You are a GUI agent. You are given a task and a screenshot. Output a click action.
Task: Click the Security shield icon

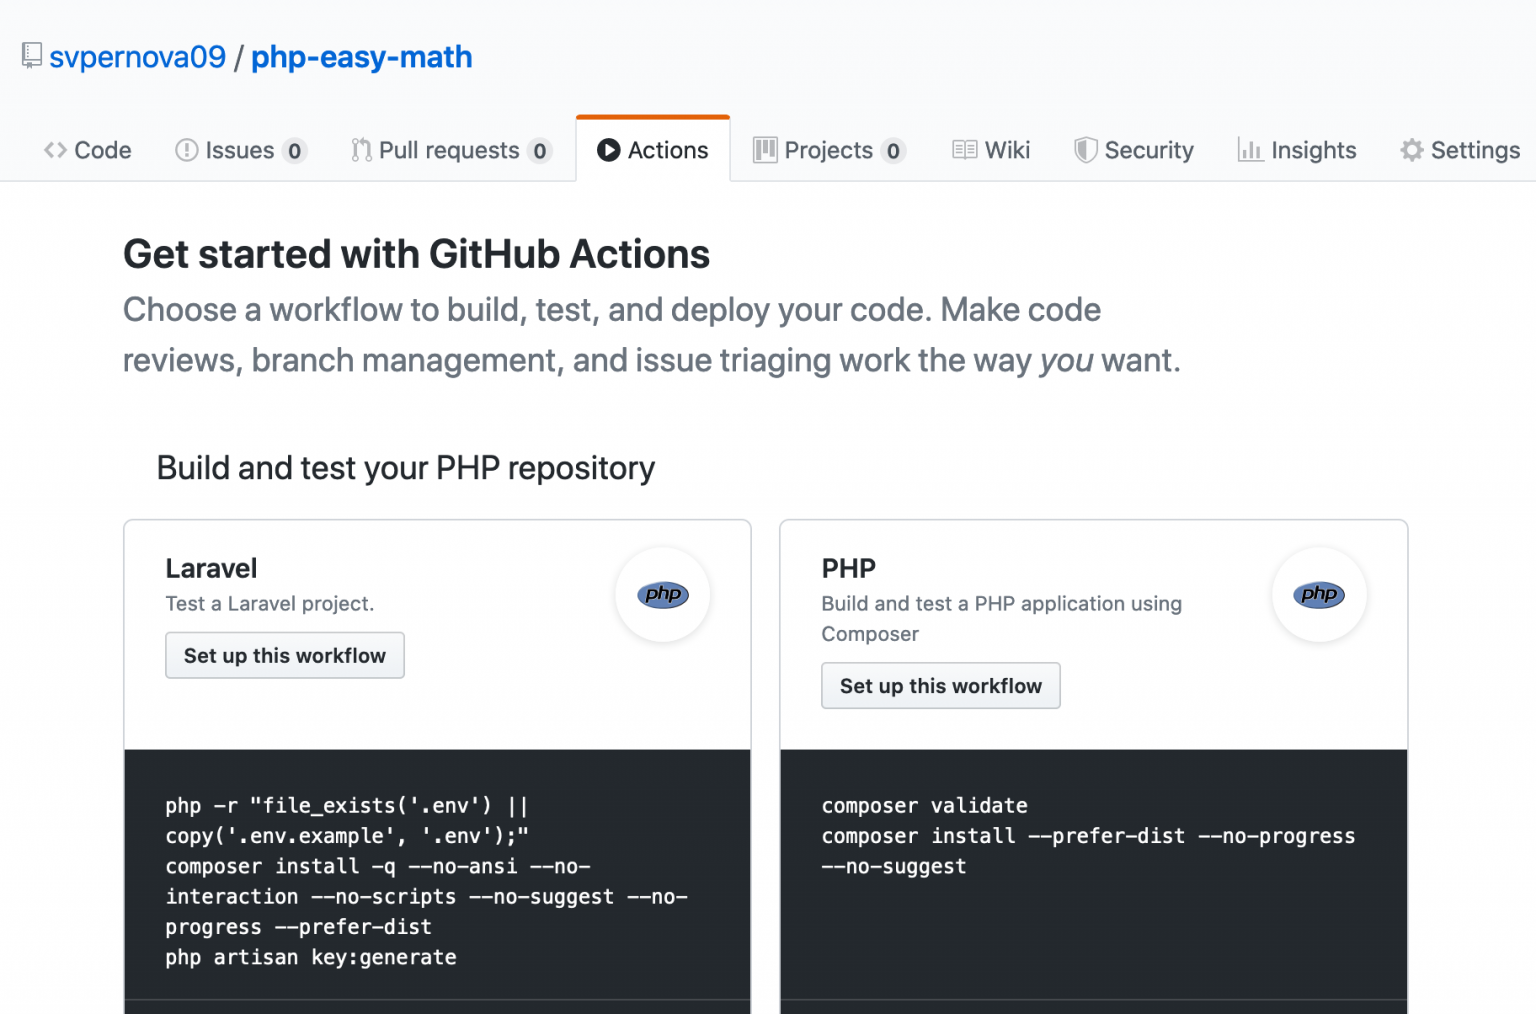coord(1085,150)
